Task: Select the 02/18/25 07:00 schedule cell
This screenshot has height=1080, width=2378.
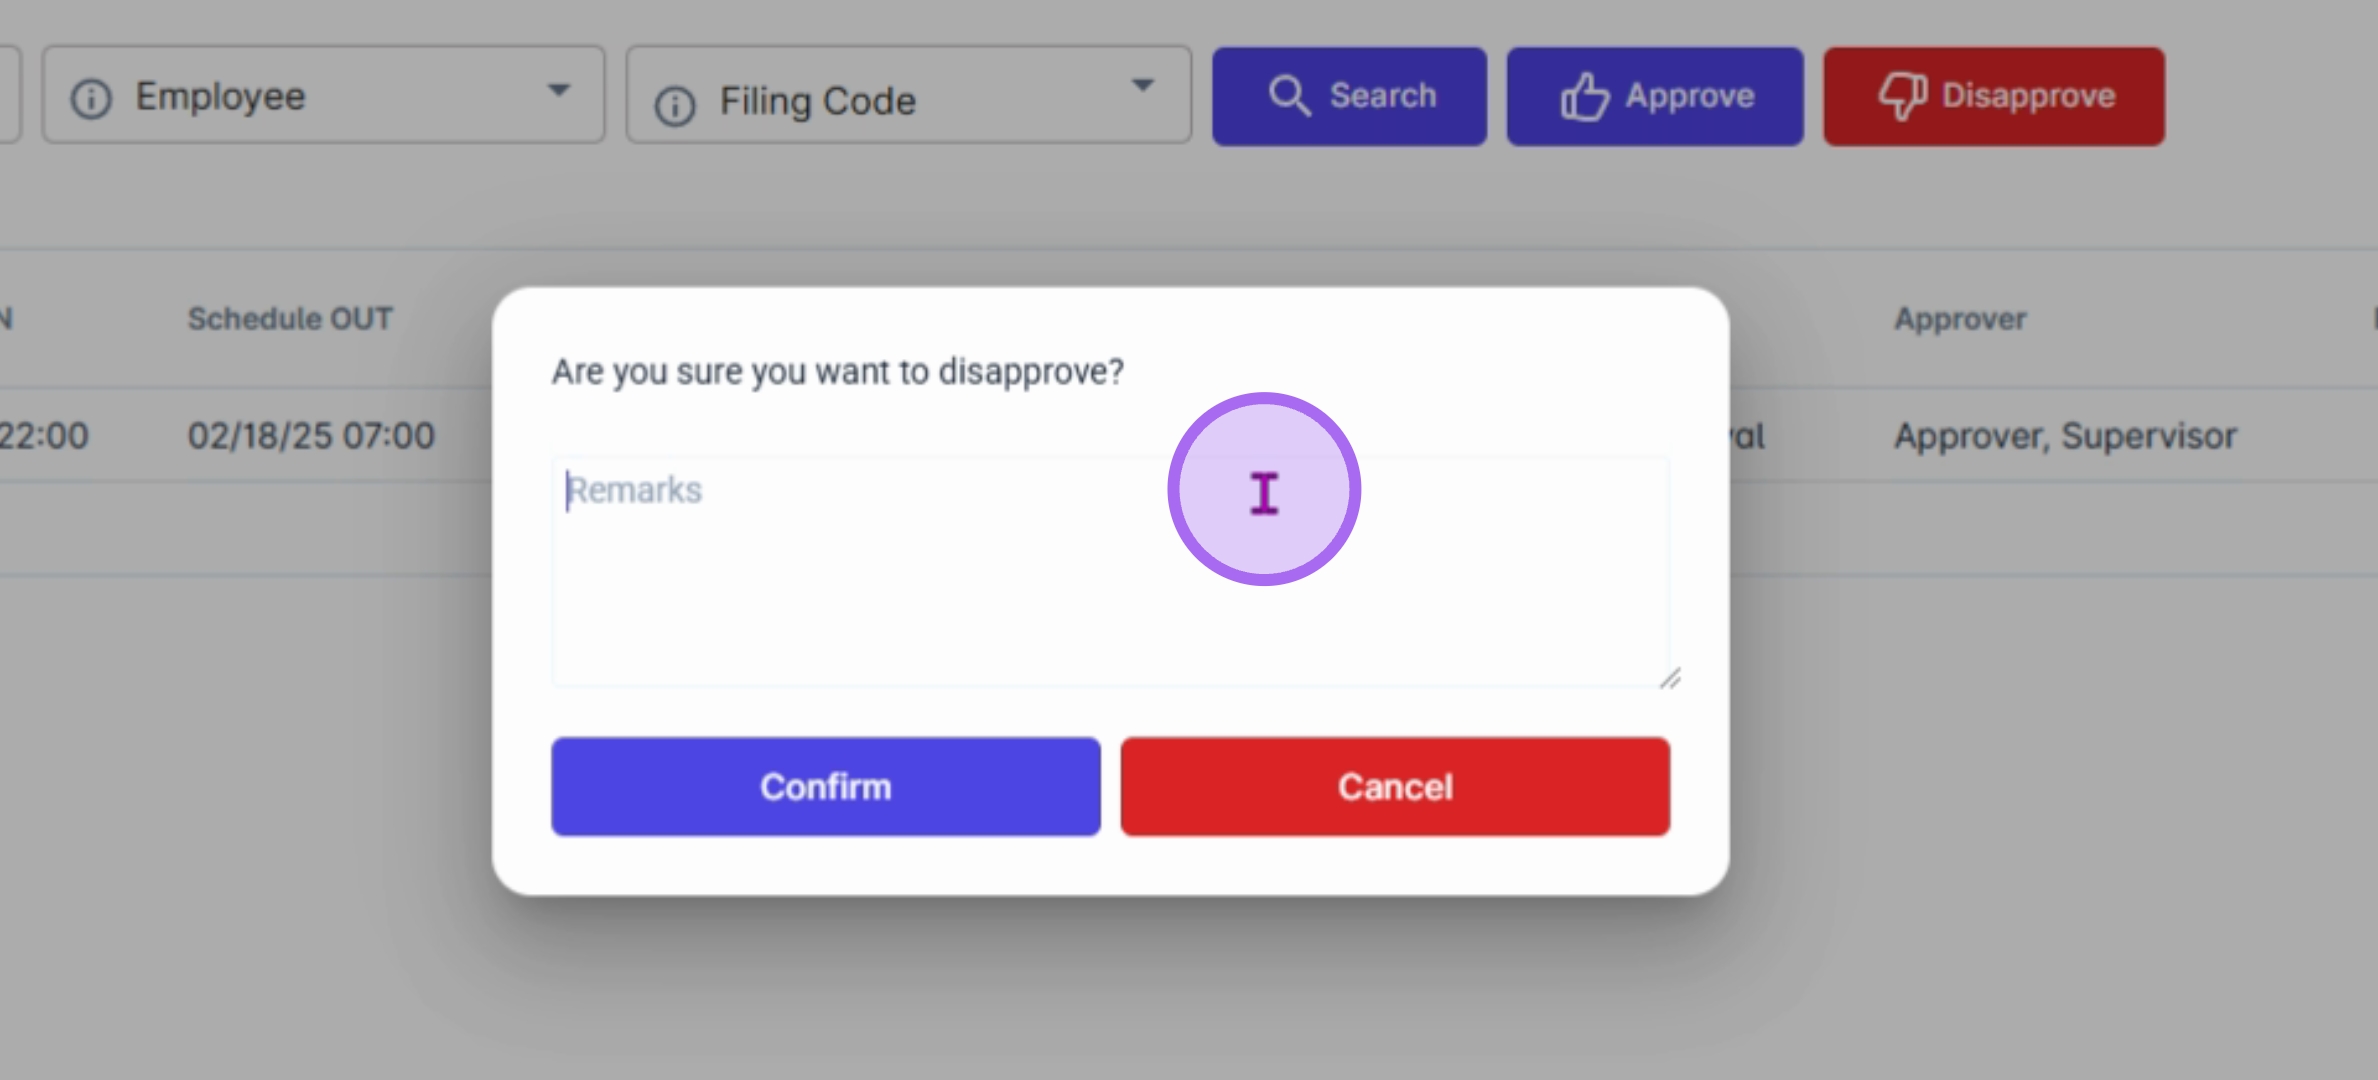Action: [x=311, y=436]
